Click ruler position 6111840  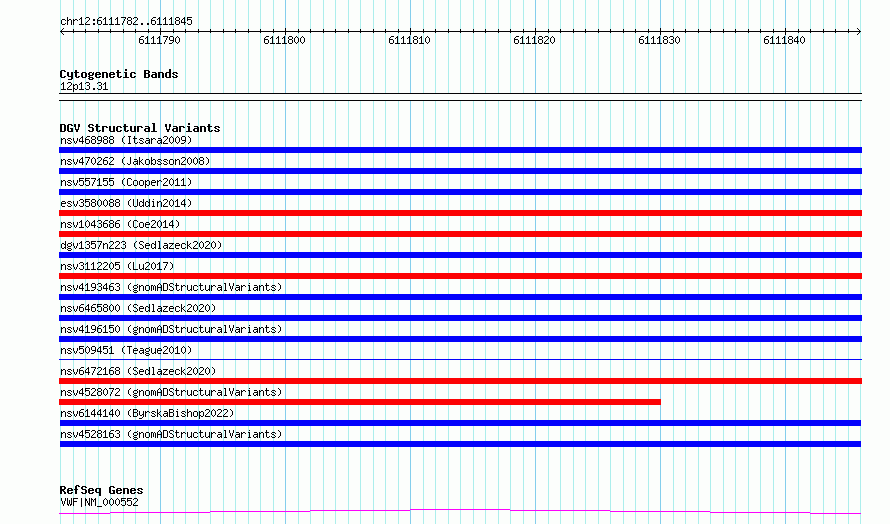point(784,40)
